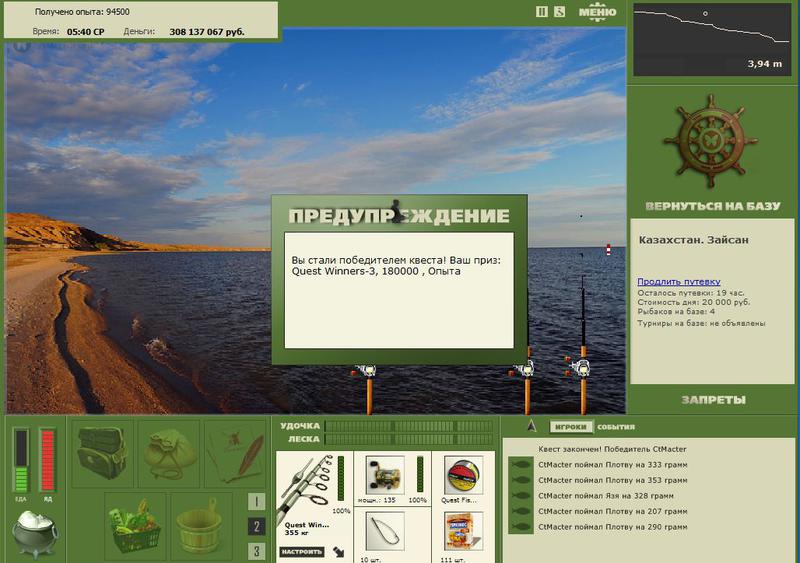Switch to the ИГРОКИ tab

pyautogui.click(x=571, y=427)
